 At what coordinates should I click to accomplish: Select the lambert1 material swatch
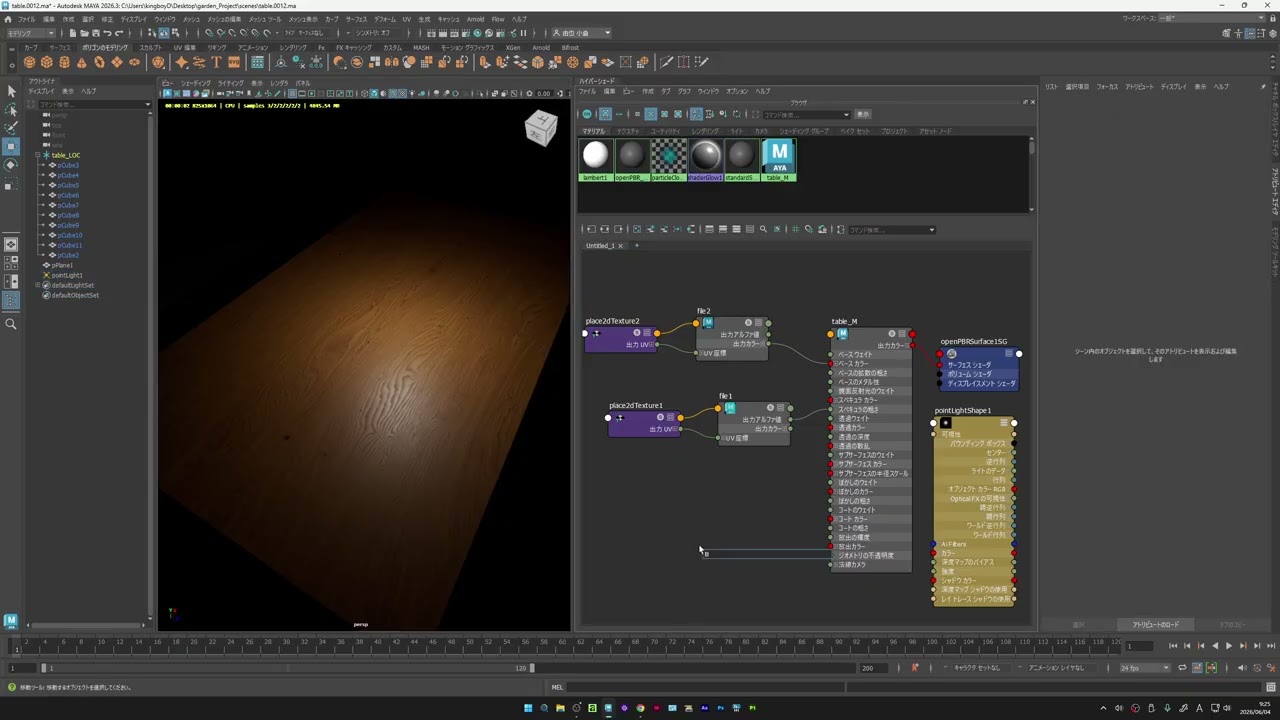pyautogui.click(x=595, y=160)
